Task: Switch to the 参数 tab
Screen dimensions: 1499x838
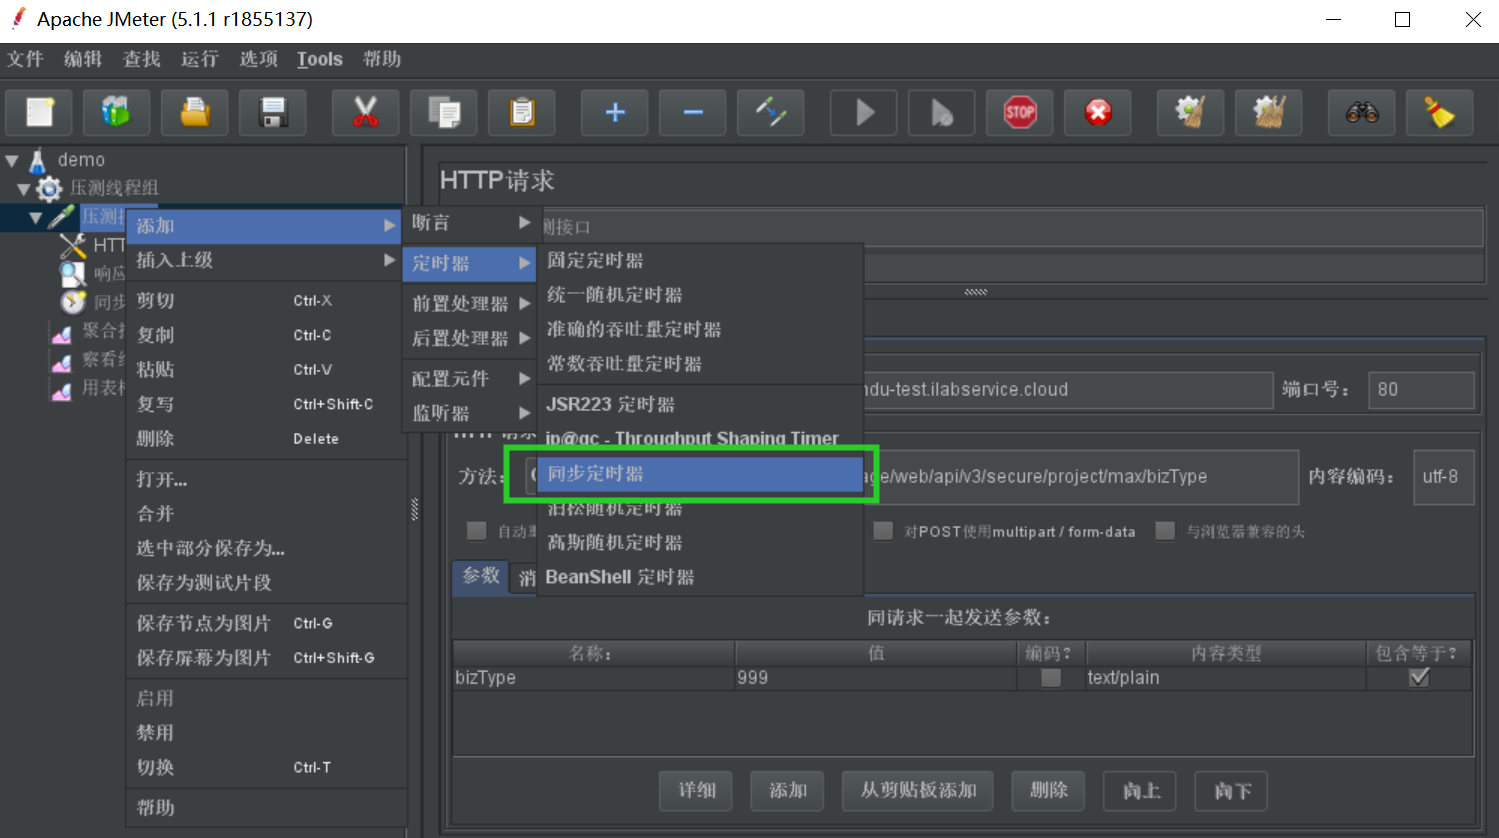Action: tap(481, 575)
